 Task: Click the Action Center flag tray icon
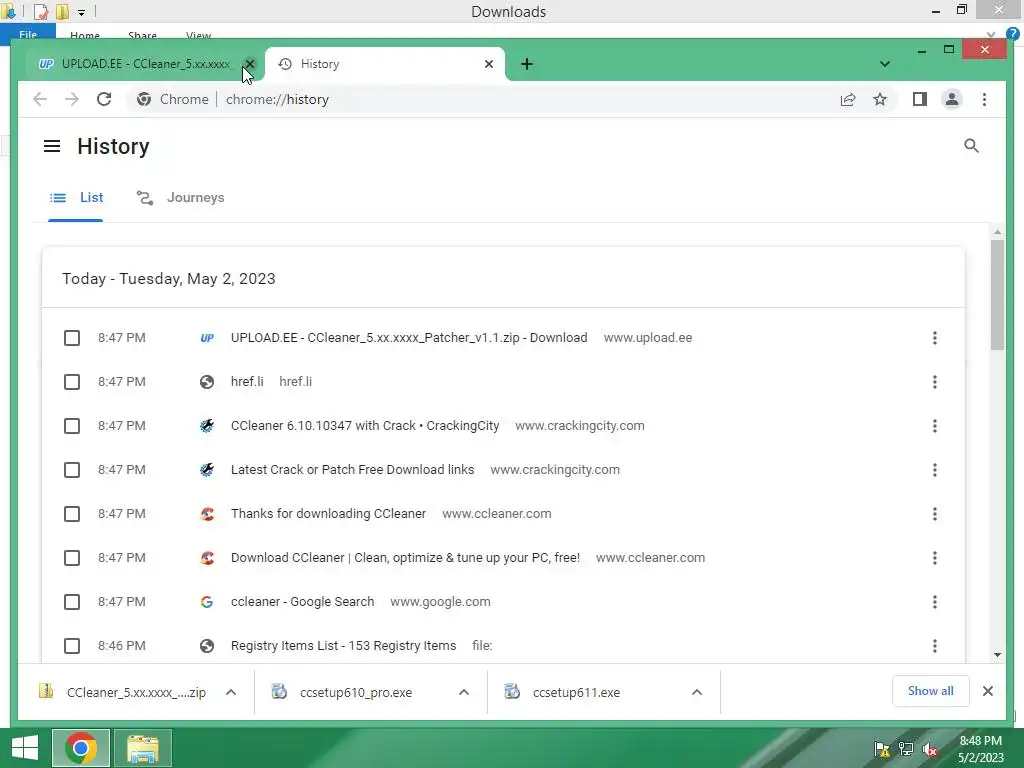click(882, 749)
